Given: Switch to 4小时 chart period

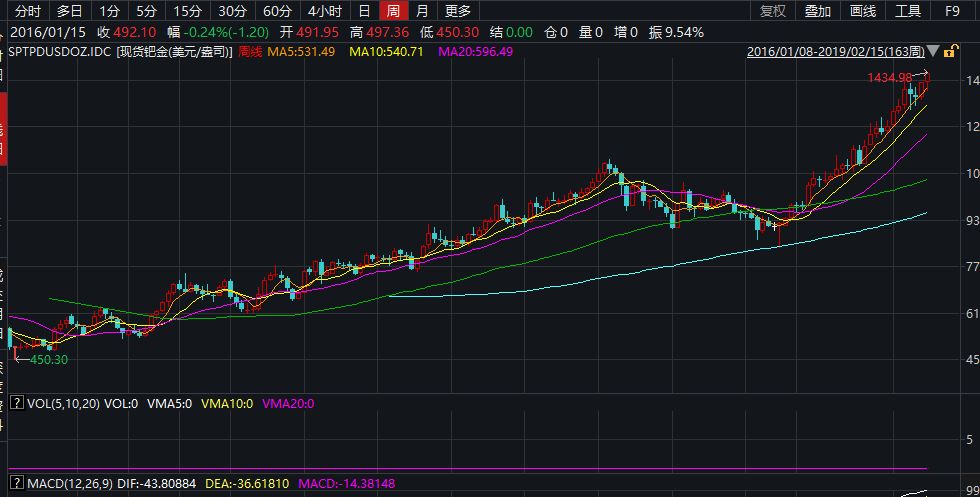Looking at the screenshot, I should pos(324,11).
